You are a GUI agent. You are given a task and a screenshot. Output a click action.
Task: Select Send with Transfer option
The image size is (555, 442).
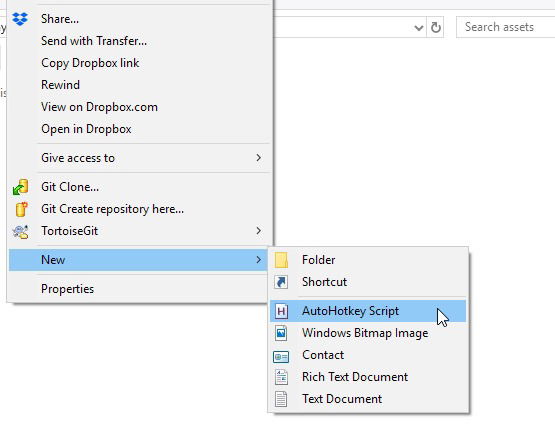click(x=94, y=41)
